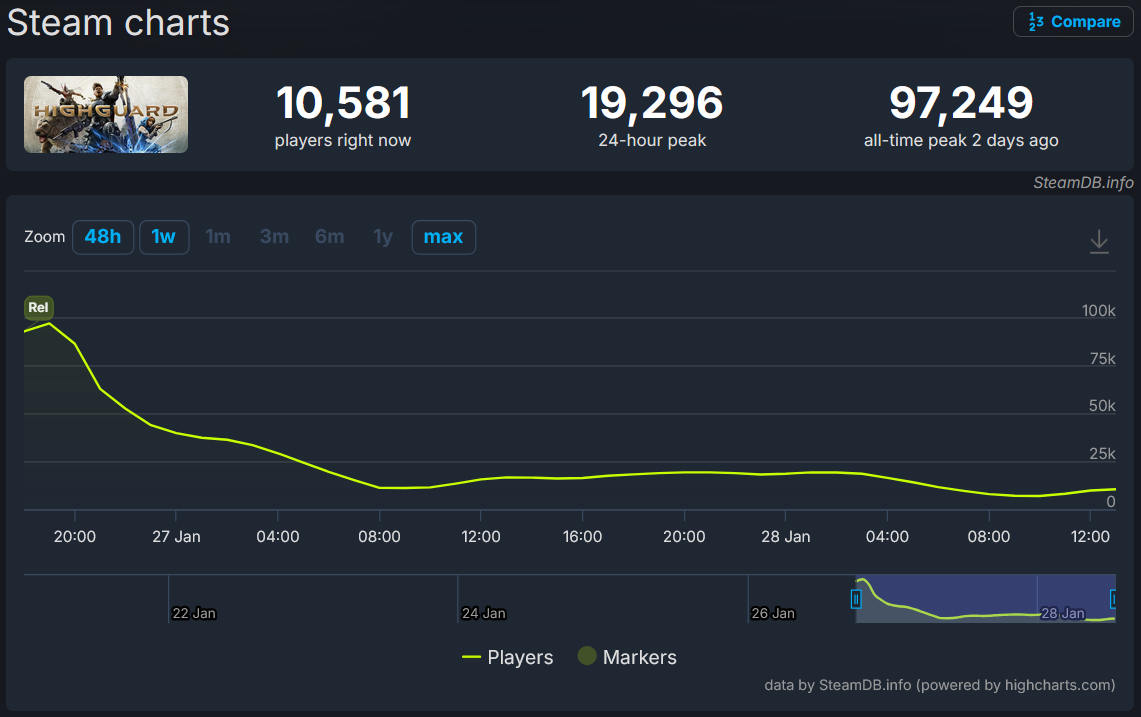Click the 25k y-axis label
1141x717 pixels.
pyautogui.click(x=1102, y=453)
